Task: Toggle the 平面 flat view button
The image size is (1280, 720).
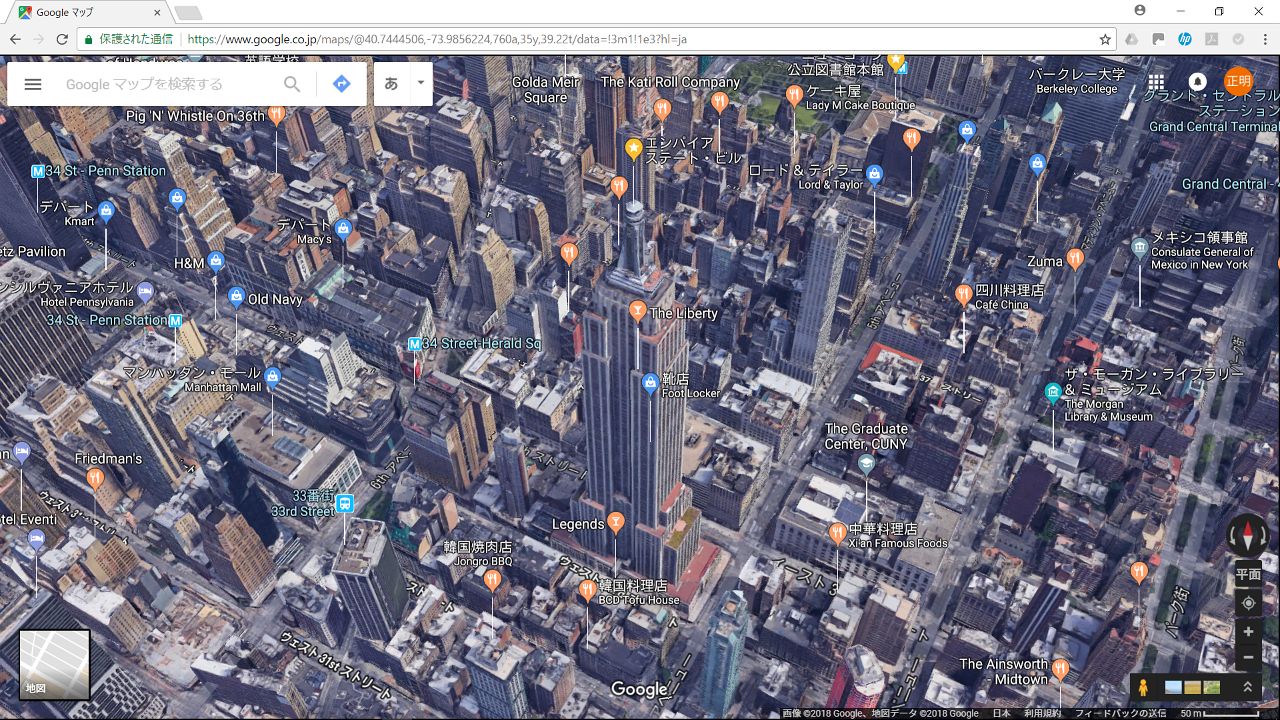Action: pyautogui.click(x=1248, y=574)
